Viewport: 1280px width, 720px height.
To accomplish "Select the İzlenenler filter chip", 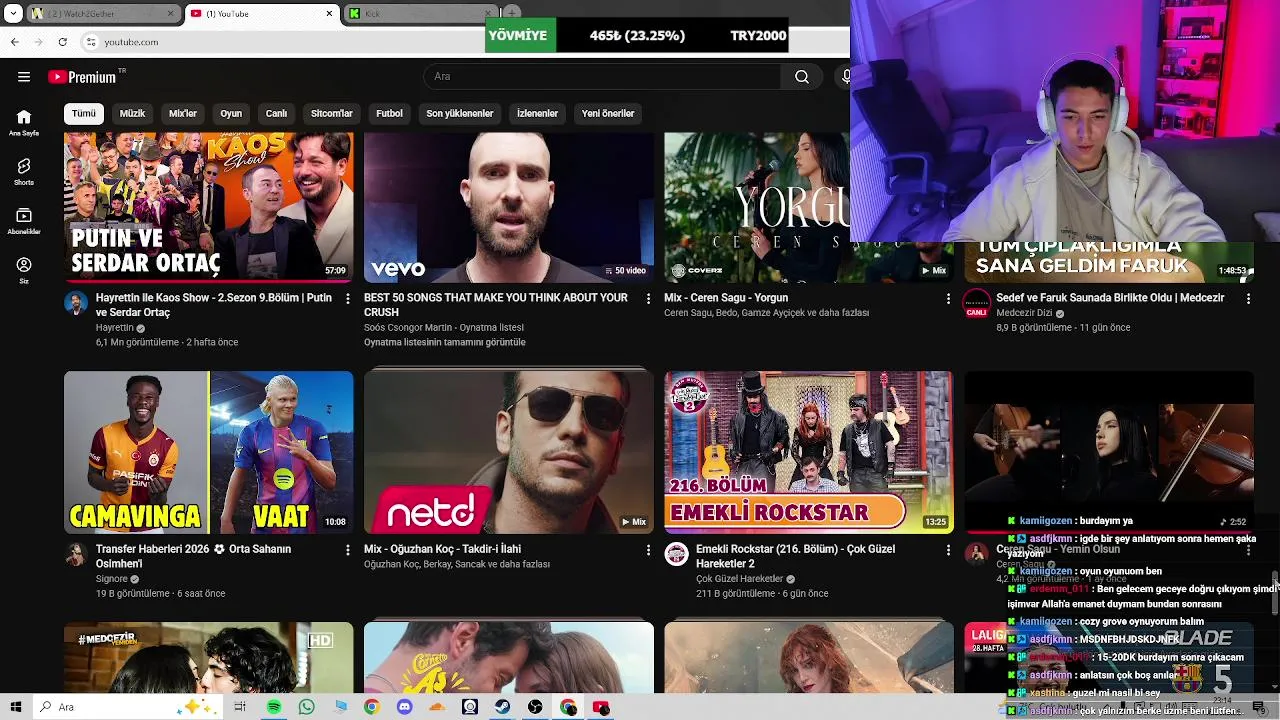I will pos(537,113).
